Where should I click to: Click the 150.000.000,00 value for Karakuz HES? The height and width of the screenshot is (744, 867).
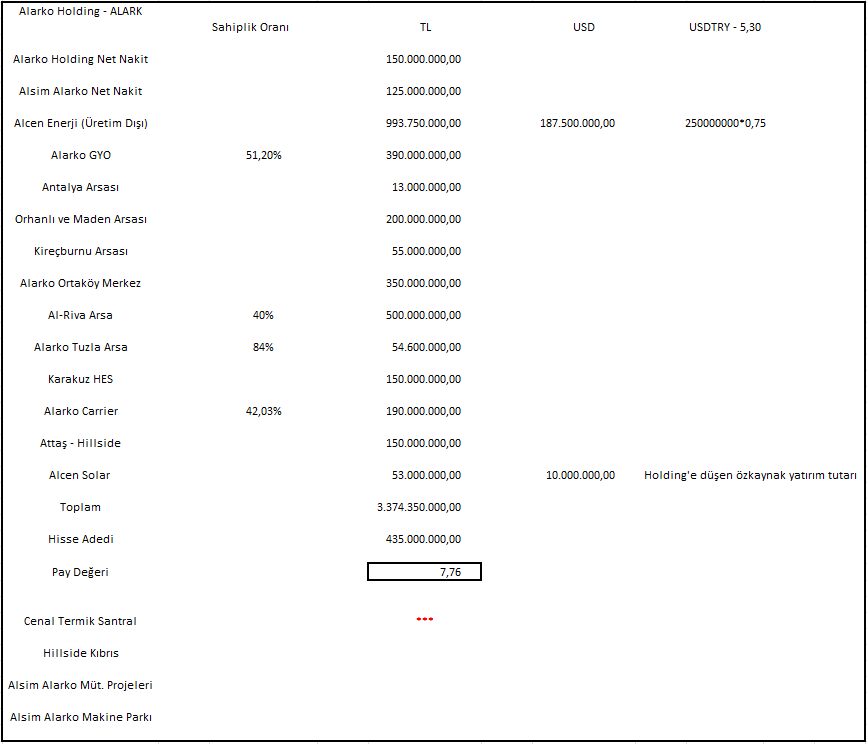click(x=424, y=380)
